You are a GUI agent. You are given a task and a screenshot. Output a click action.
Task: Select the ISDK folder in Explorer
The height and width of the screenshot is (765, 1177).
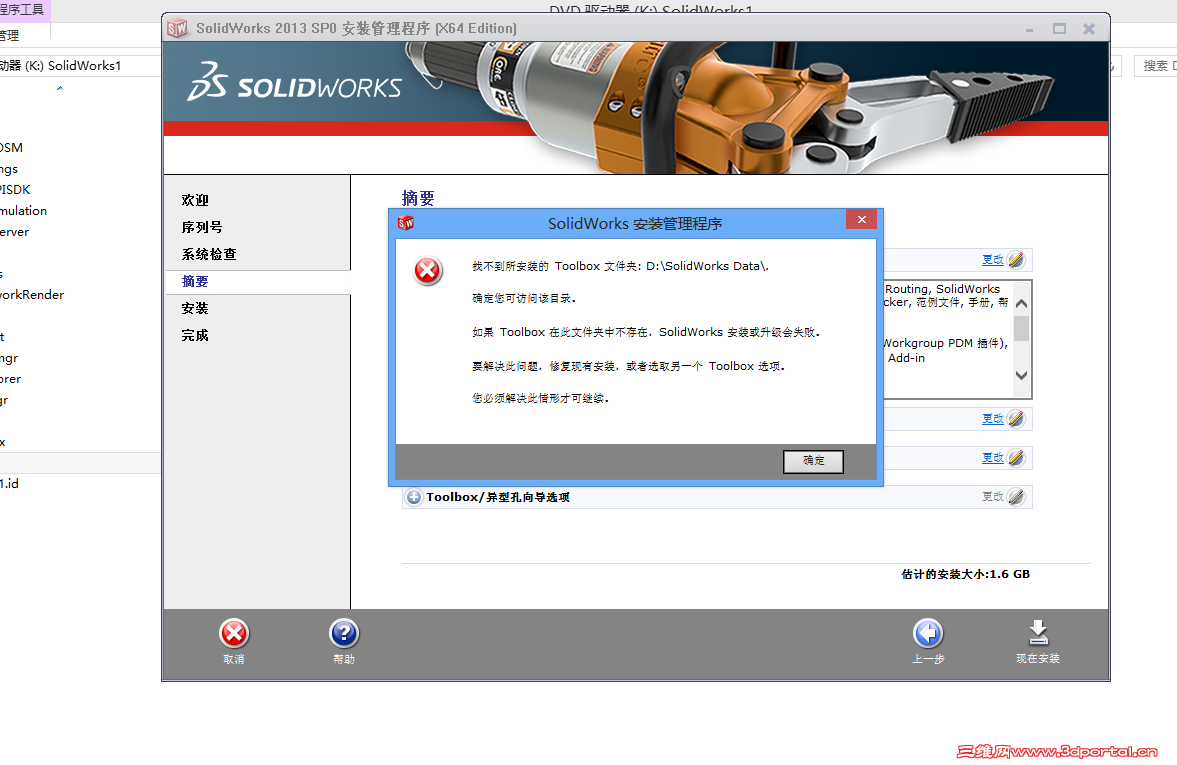[x=15, y=190]
